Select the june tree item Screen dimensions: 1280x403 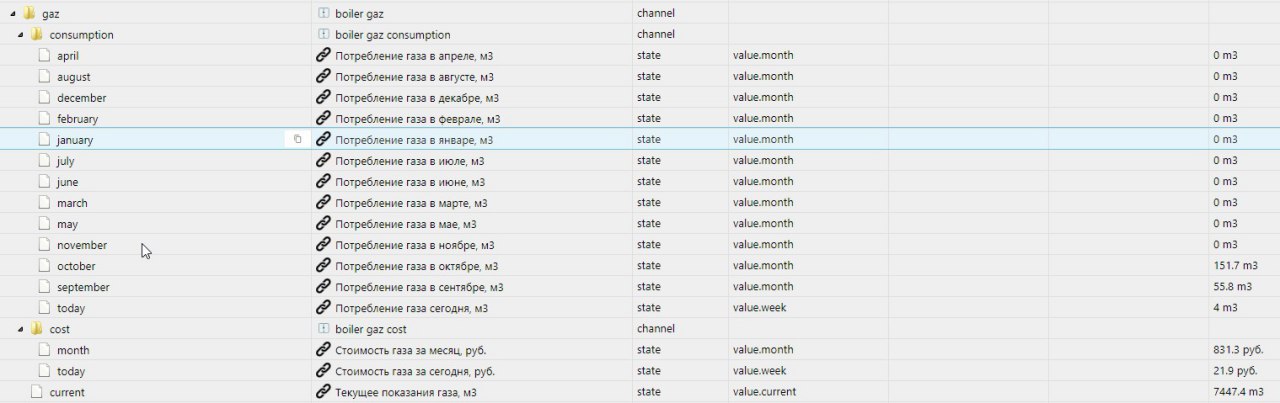coord(68,182)
